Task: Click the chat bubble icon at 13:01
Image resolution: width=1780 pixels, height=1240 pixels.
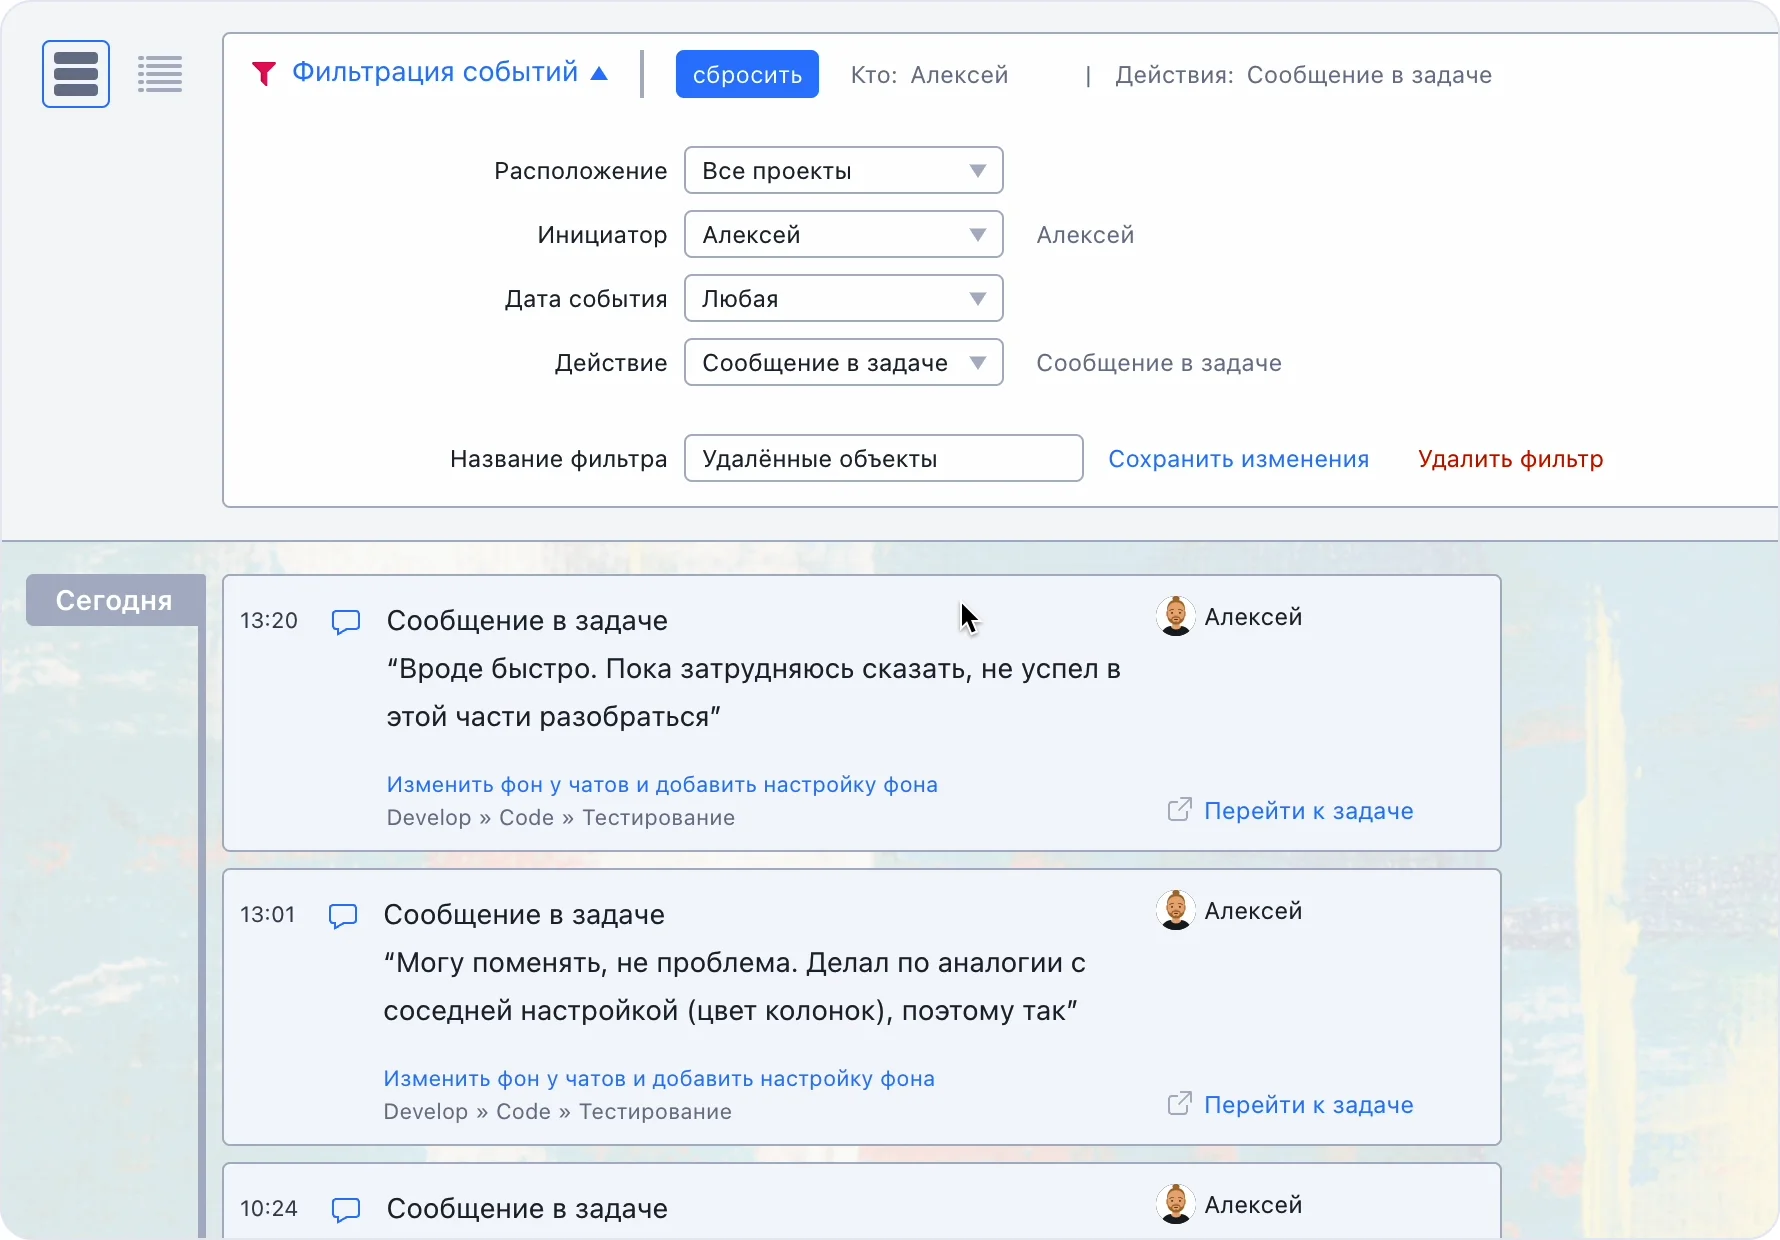Action: point(343,916)
